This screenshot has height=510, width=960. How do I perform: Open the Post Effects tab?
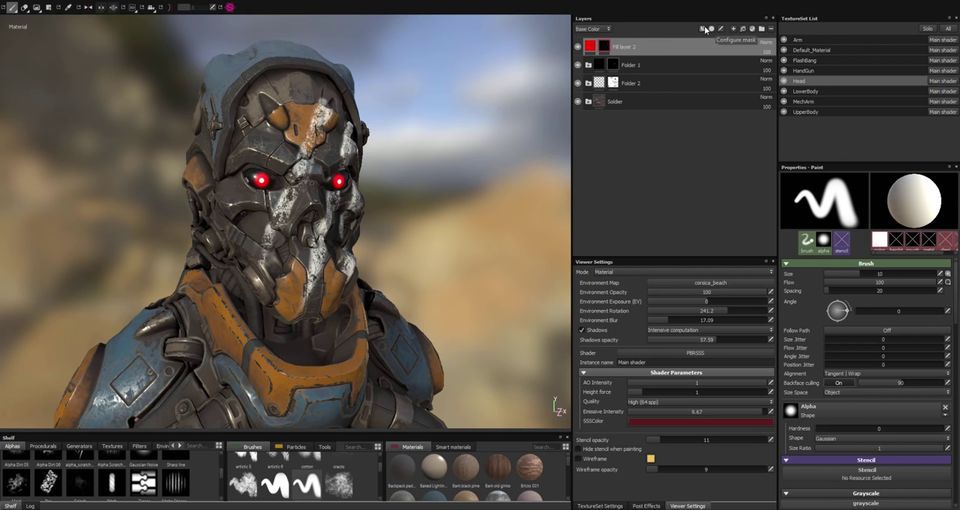646,506
